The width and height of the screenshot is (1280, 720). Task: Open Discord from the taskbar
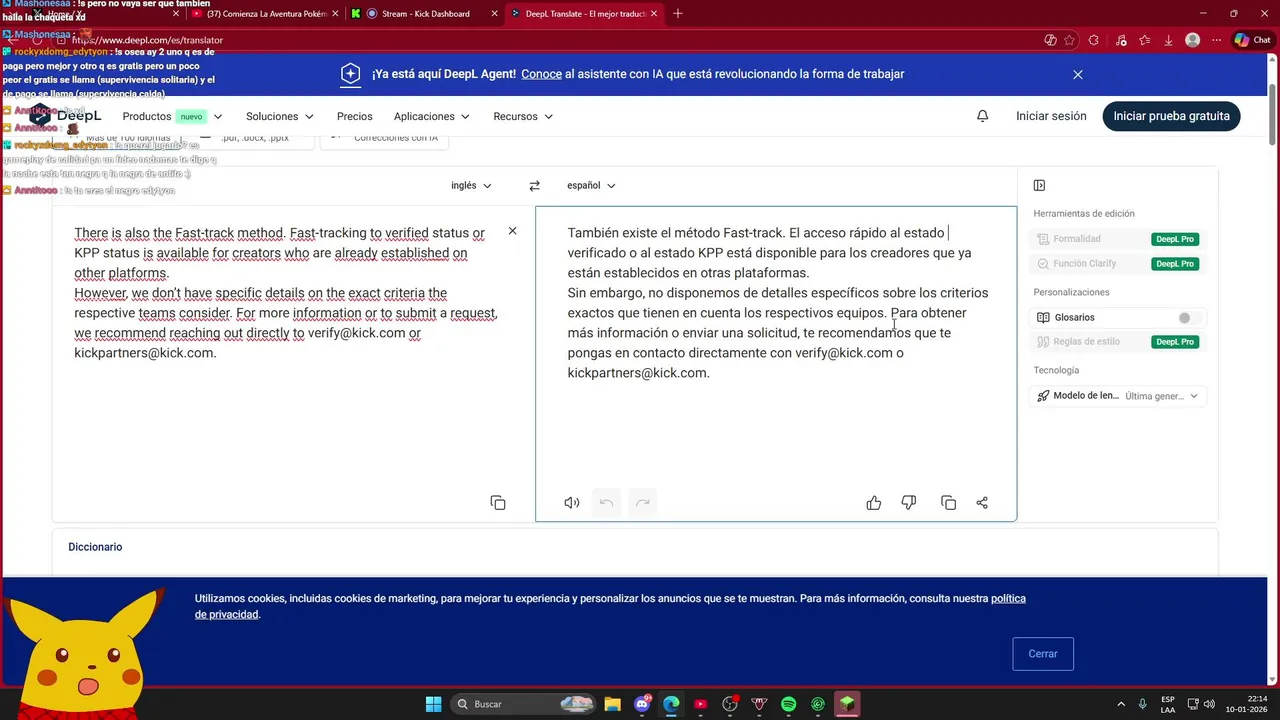[642, 704]
